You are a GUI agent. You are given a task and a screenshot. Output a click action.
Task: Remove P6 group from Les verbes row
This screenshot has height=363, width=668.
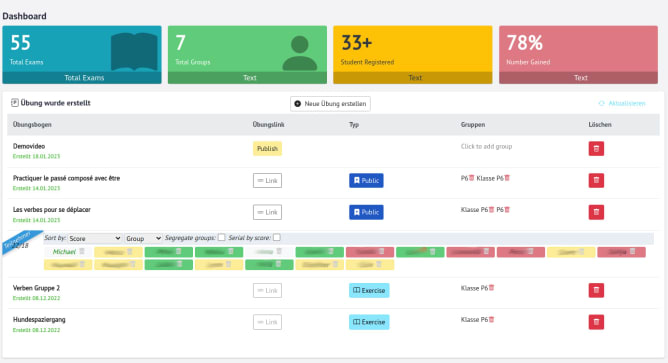(507, 210)
